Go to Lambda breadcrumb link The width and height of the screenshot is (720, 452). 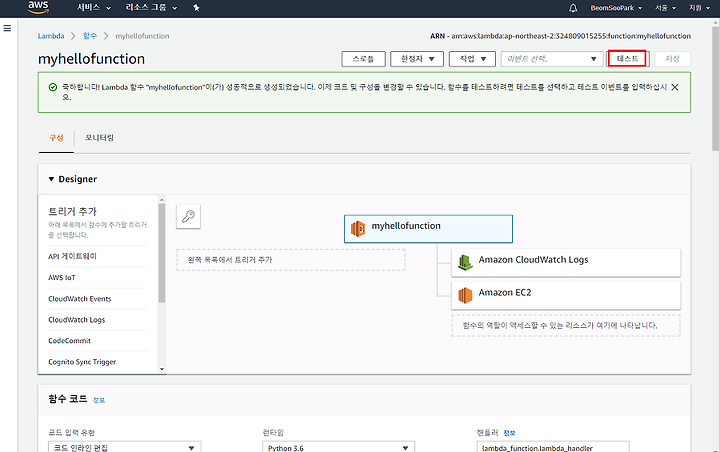51,36
